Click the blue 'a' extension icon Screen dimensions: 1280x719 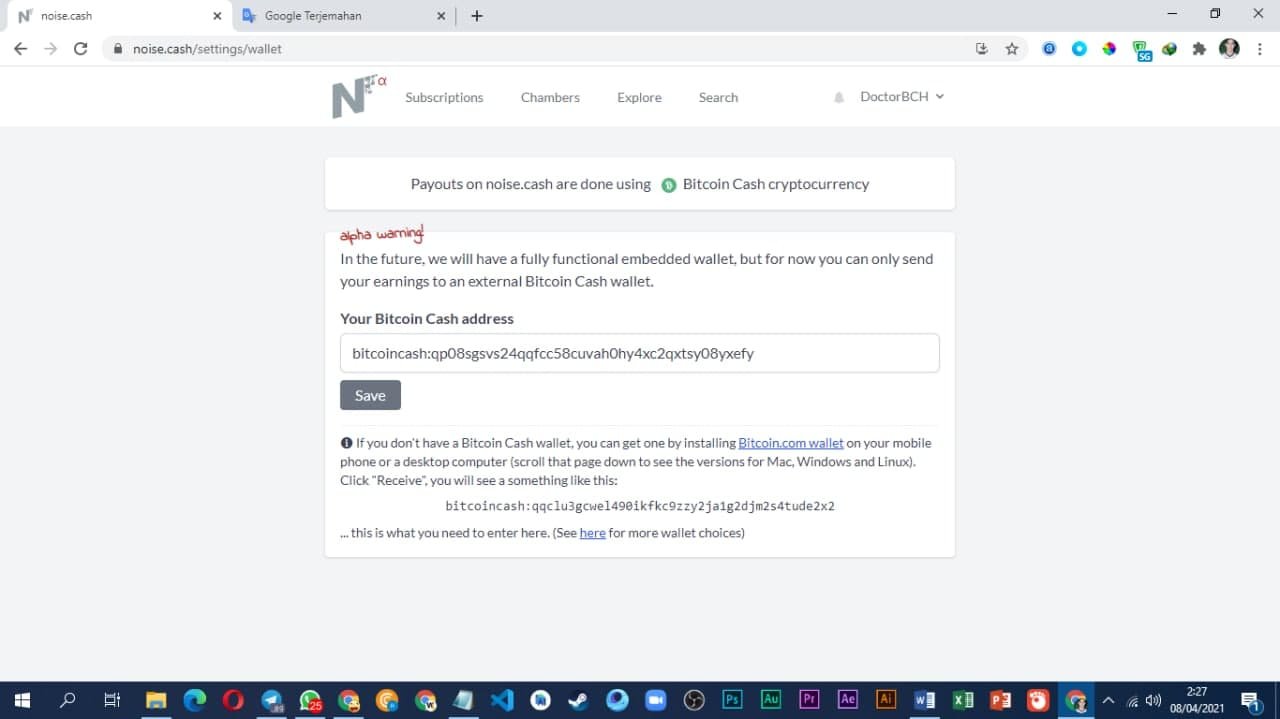point(1049,48)
